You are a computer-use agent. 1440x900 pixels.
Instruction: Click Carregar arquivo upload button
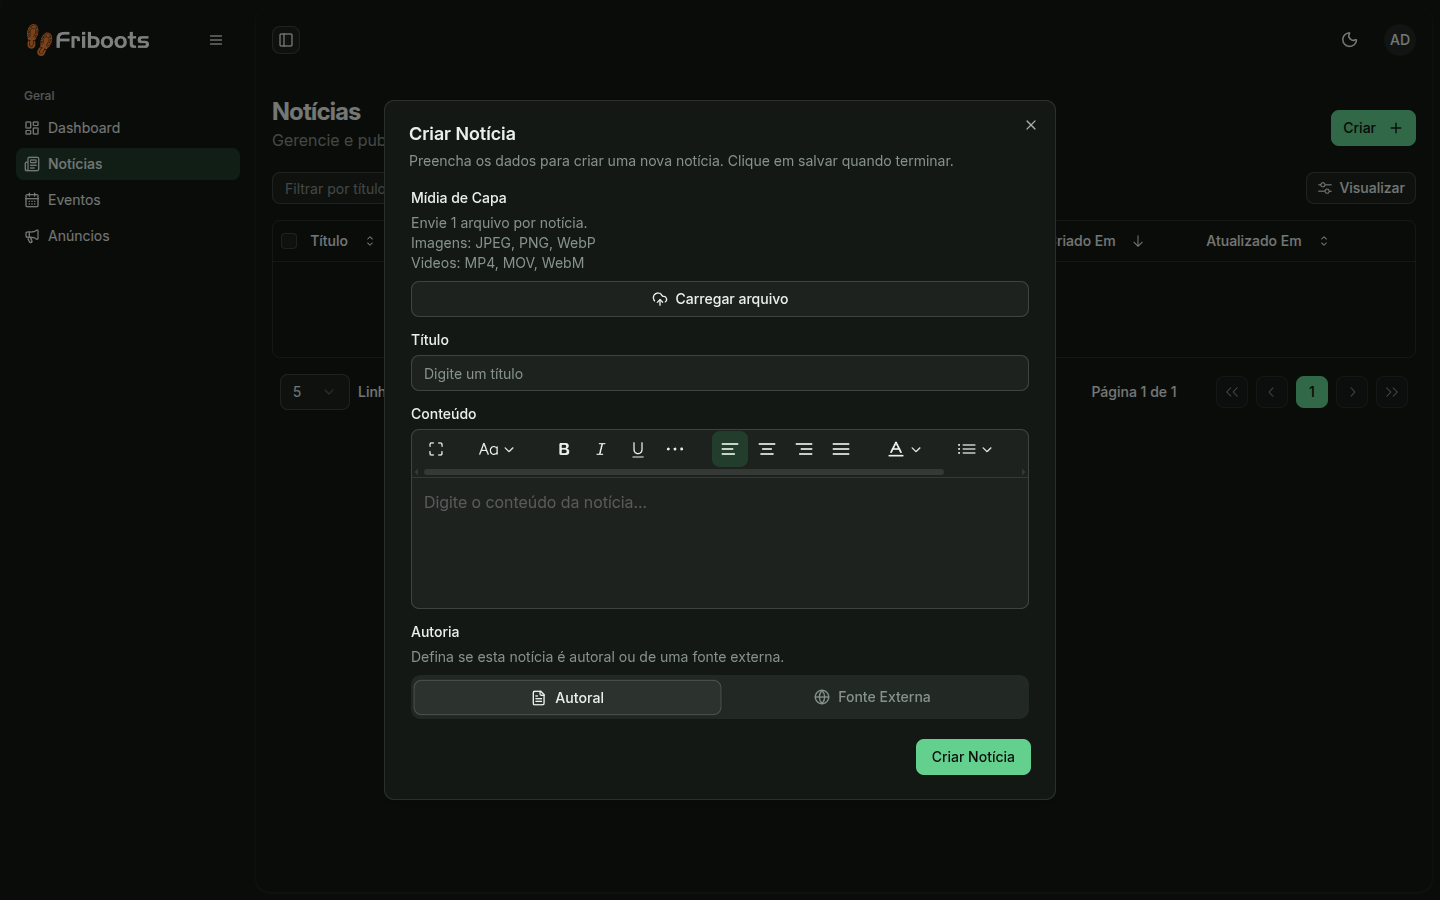[x=720, y=299]
